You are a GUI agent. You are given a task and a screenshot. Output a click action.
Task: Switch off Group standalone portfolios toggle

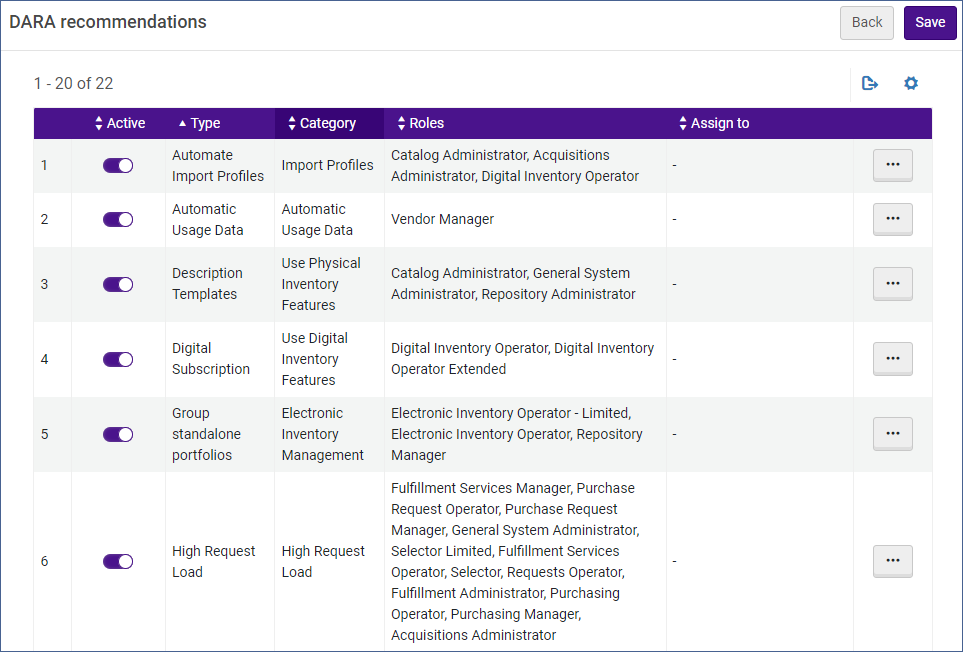(x=118, y=434)
